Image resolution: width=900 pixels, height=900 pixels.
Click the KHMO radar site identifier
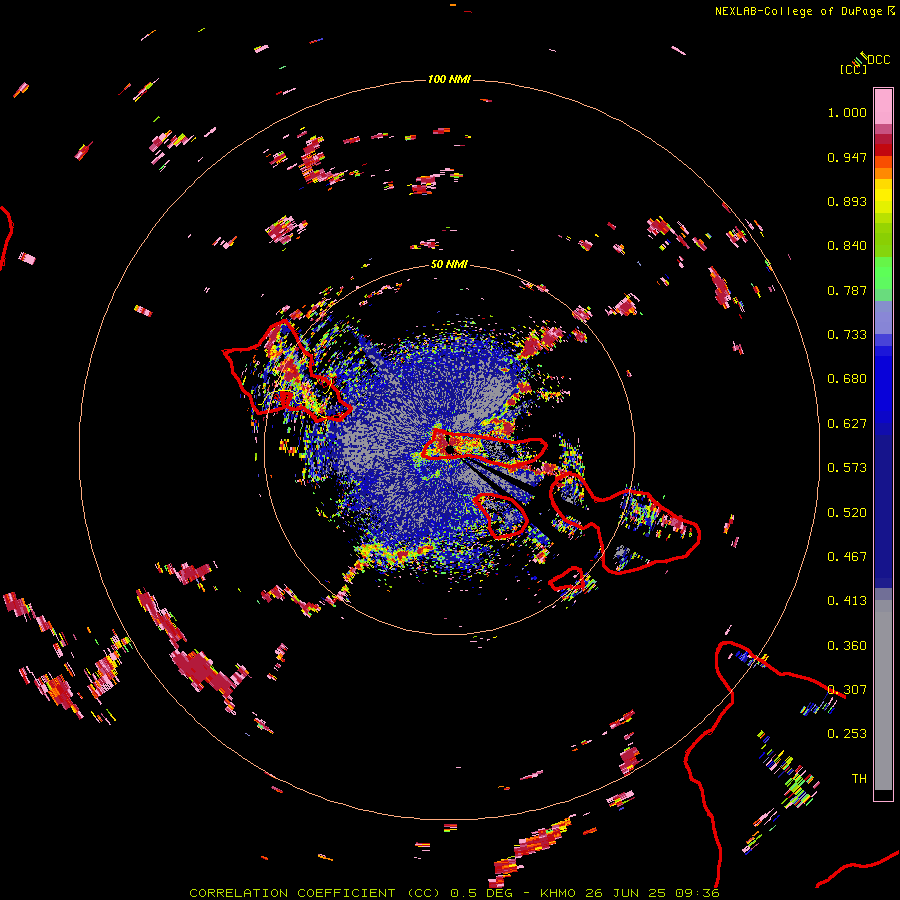click(x=558, y=893)
